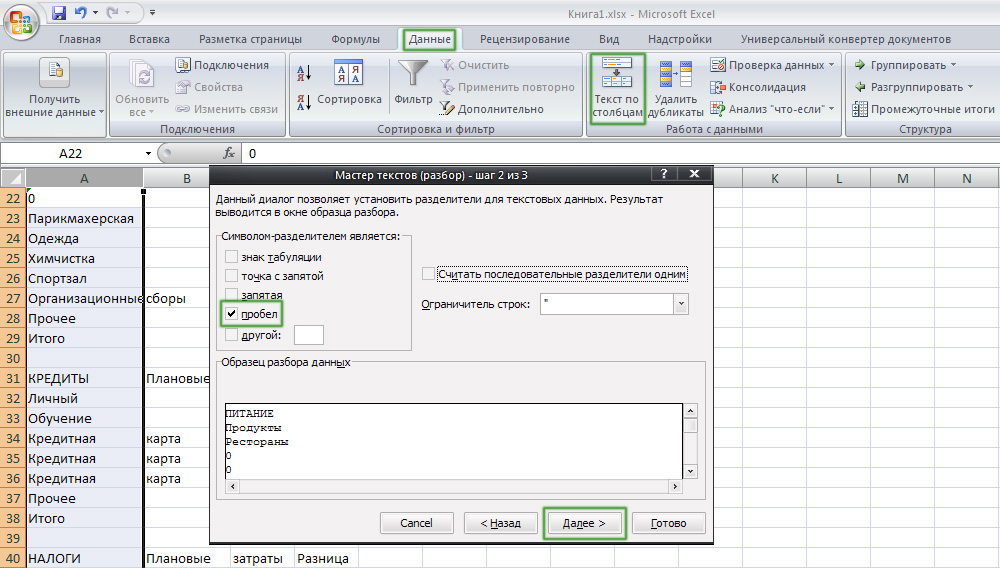Expand the 'Группировать' dropdown
Image resolution: width=1000 pixels, height=568 pixels.
click(x=954, y=66)
